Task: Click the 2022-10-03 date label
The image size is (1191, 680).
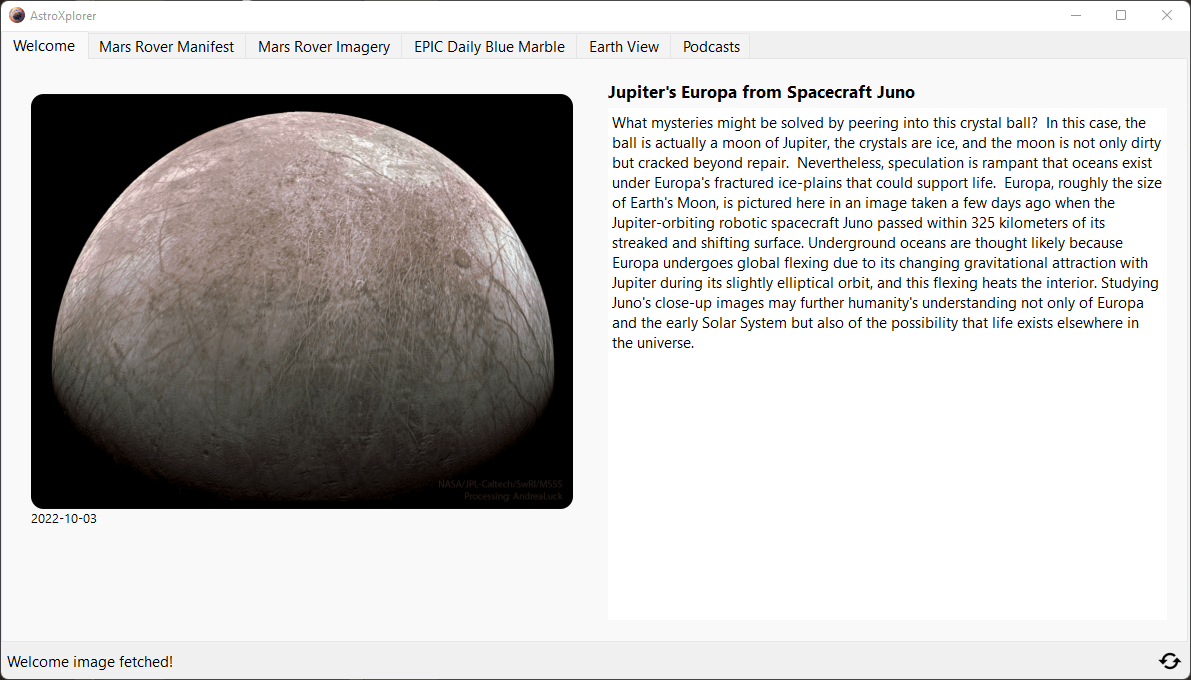Action: (64, 519)
